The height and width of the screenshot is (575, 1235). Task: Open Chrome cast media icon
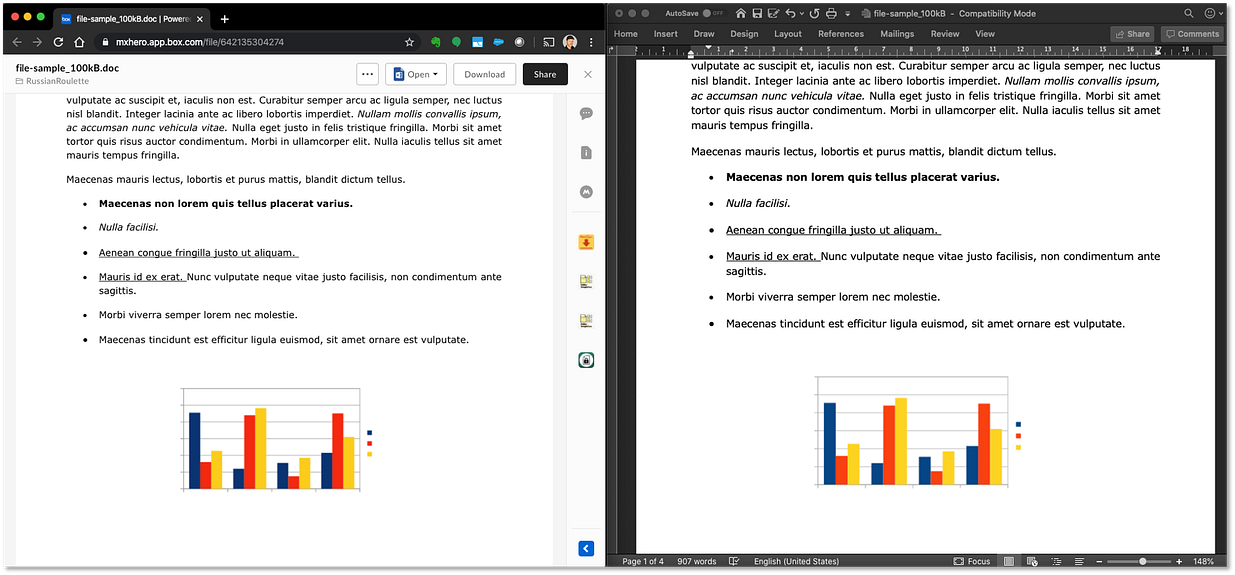(x=549, y=42)
